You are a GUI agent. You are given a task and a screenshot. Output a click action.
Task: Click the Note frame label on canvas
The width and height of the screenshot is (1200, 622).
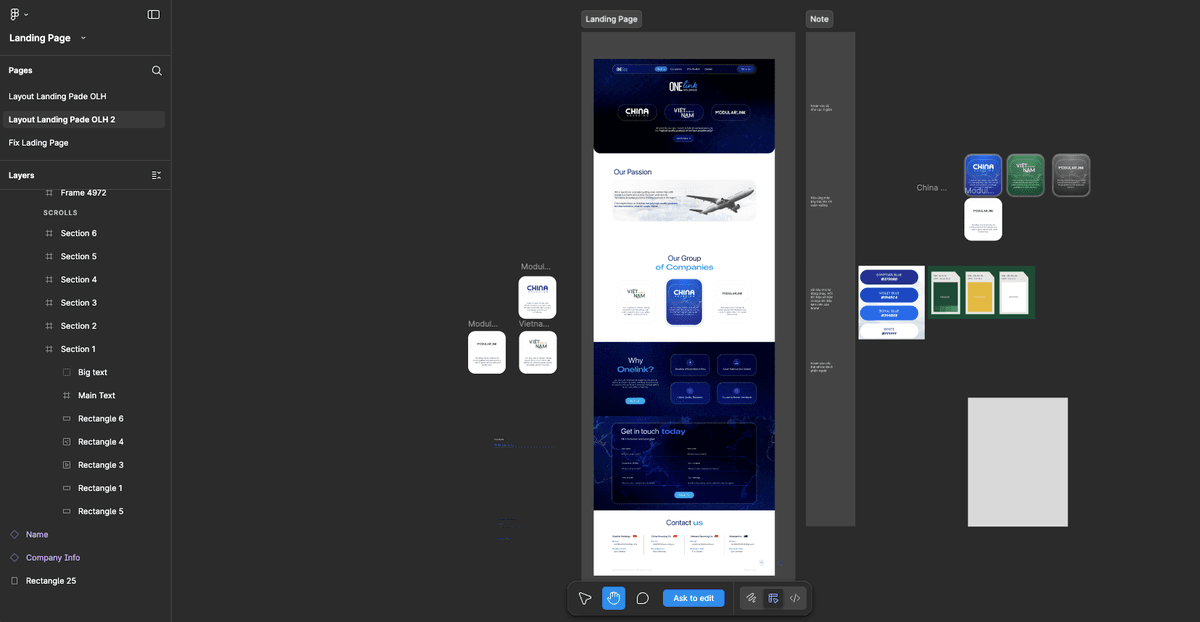[x=819, y=19]
